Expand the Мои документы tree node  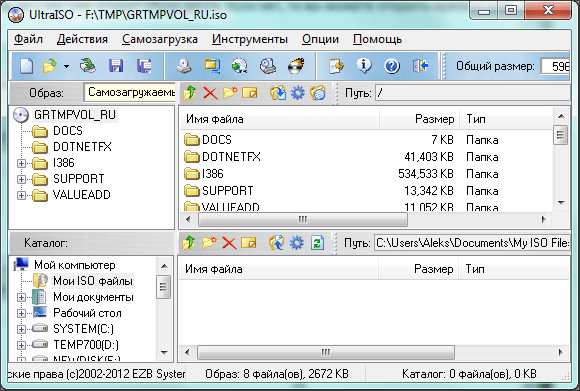[21, 297]
